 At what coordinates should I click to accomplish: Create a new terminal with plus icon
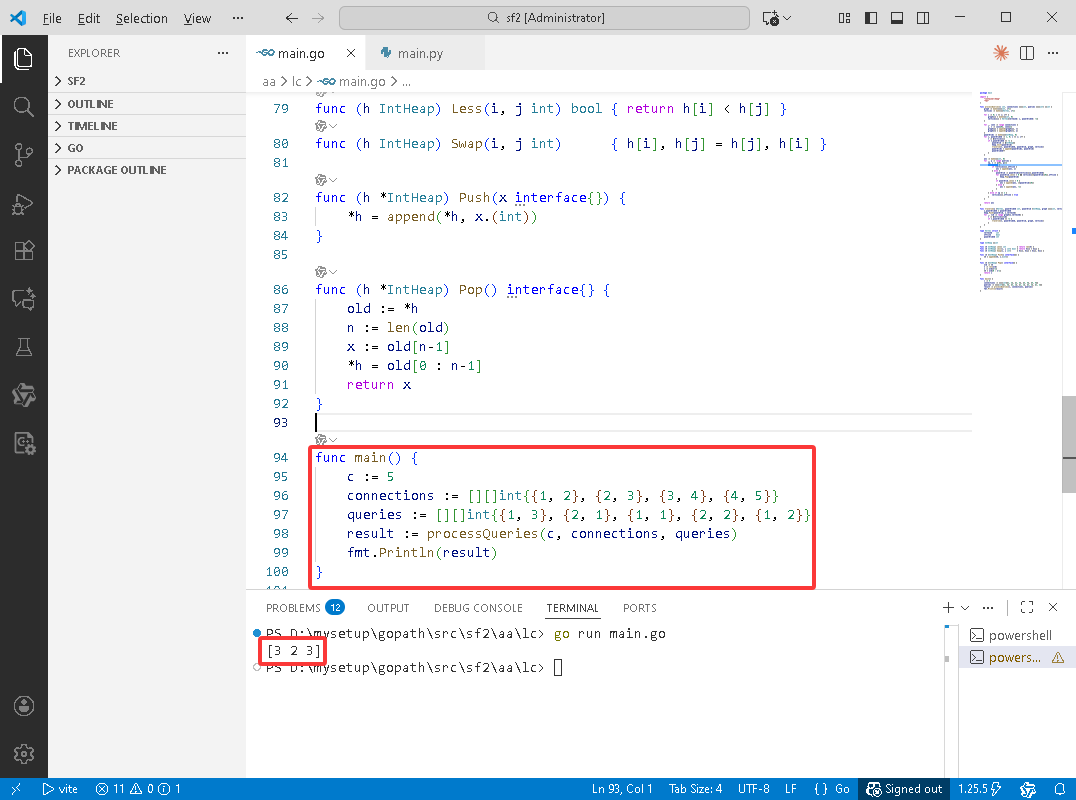click(948, 607)
